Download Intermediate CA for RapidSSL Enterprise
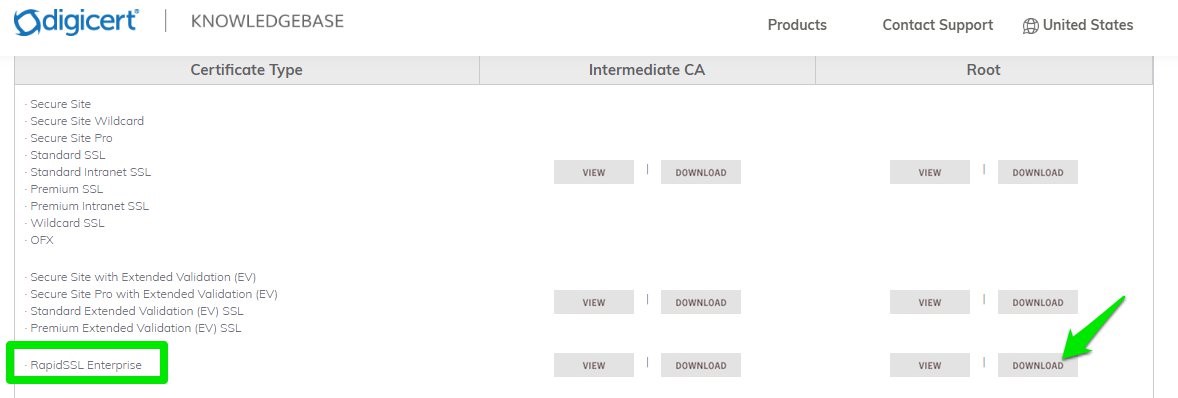The width and height of the screenshot is (1178, 398). click(x=701, y=366)
